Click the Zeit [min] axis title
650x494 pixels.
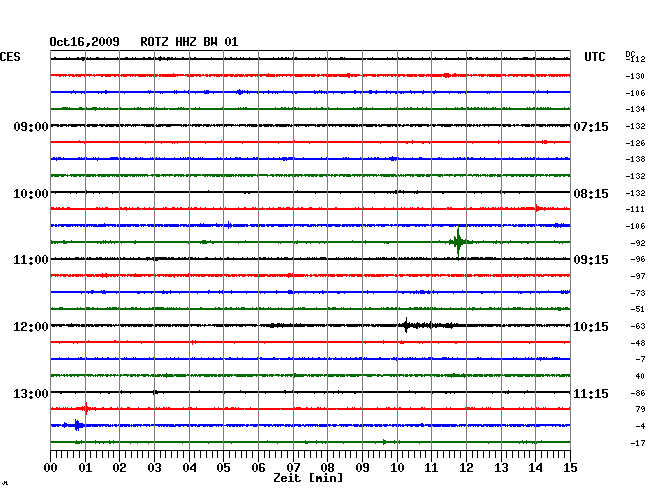tap(308, 478)
